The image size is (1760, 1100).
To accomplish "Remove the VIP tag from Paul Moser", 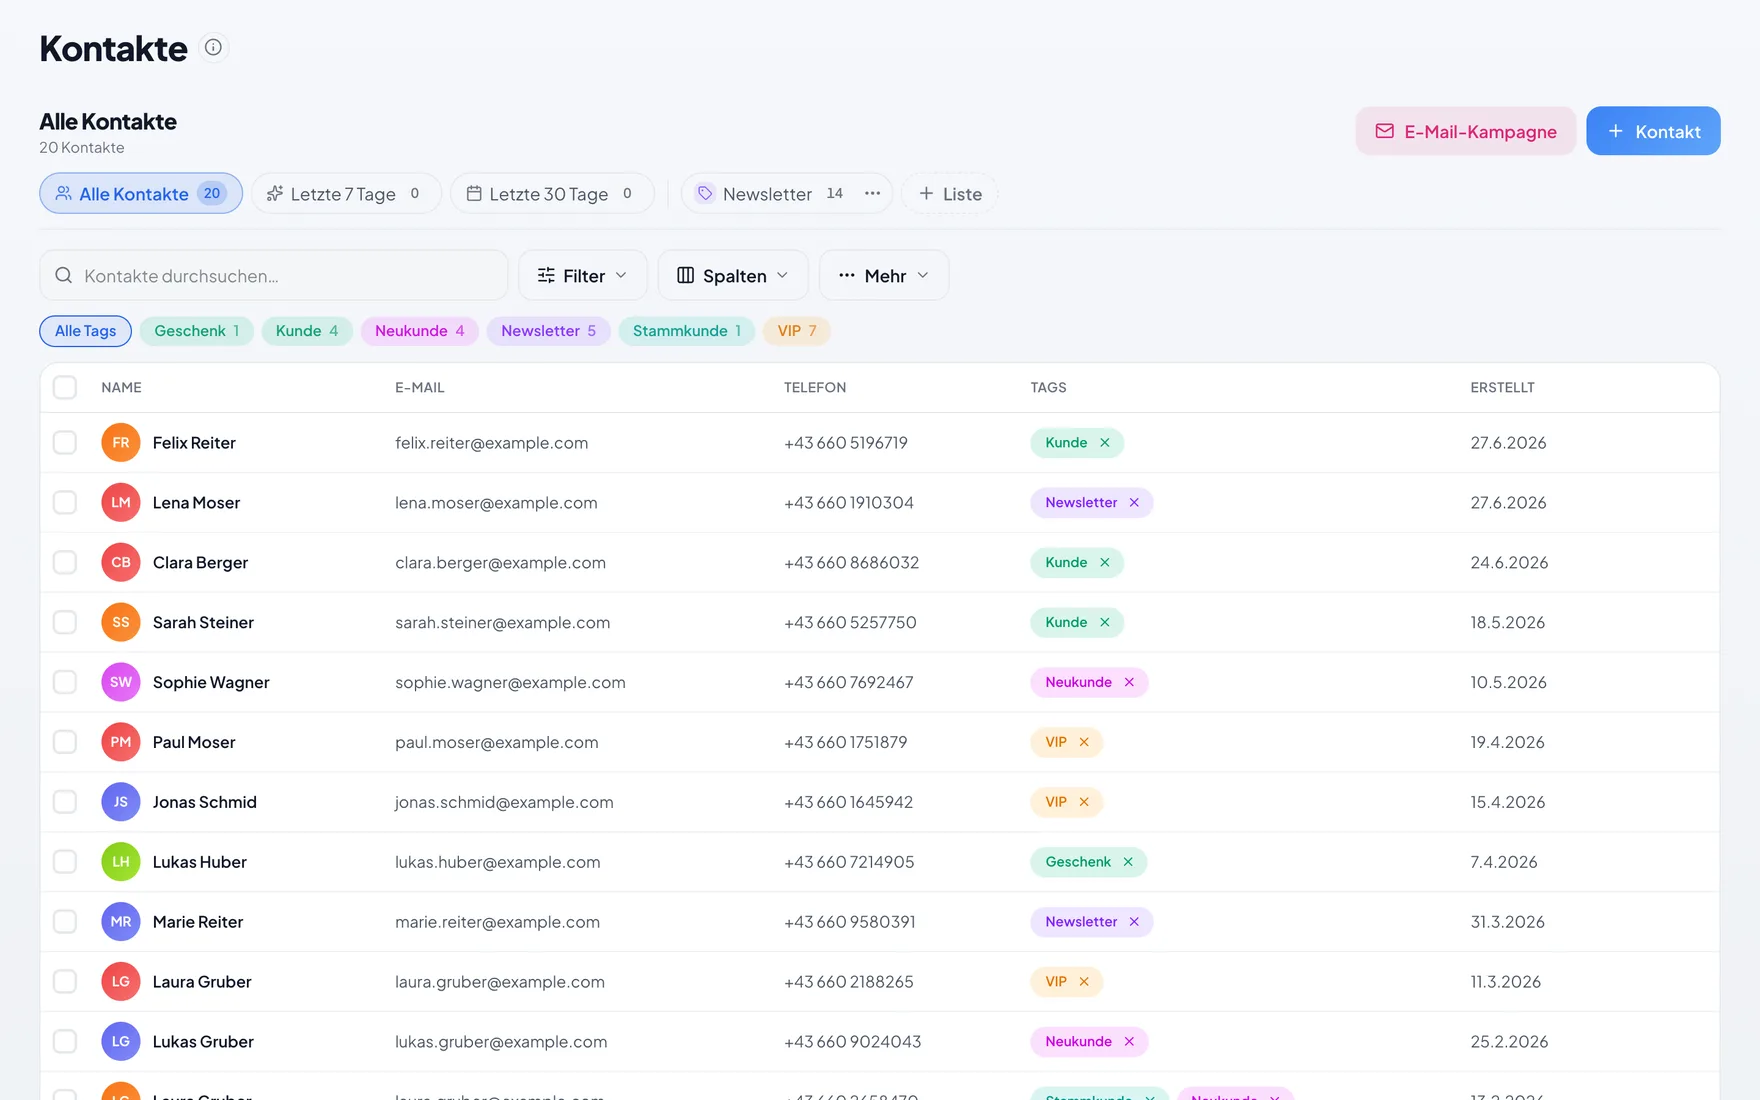I will point(1084,742).
